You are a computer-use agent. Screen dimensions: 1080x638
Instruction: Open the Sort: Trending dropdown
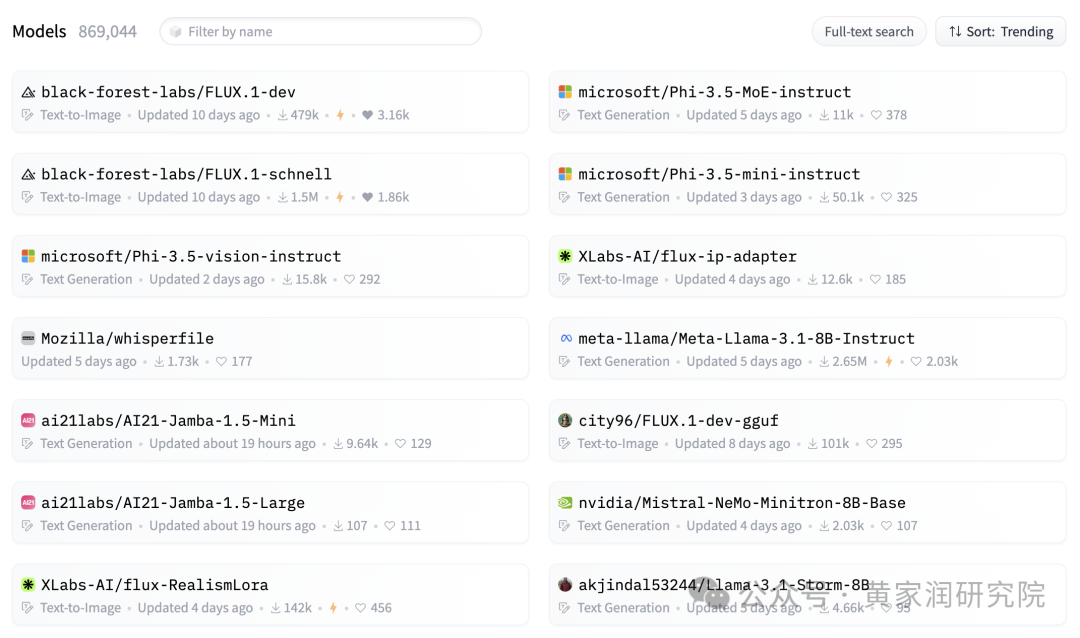1000,32
